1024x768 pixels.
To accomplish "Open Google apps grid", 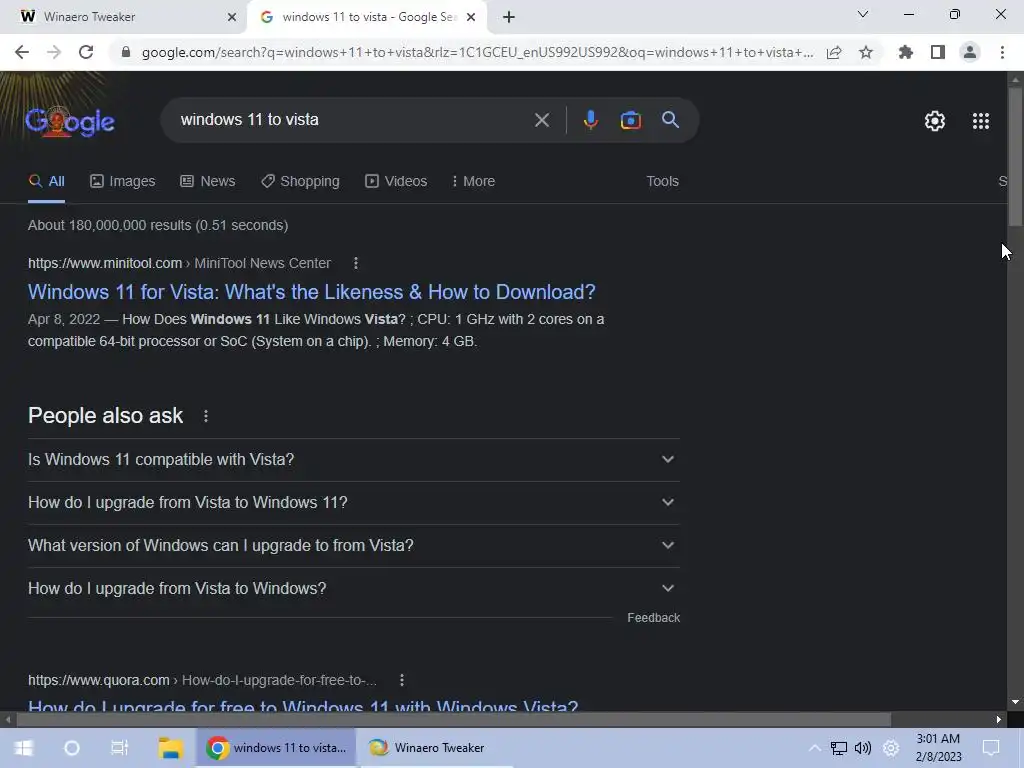I will [x=981, y=121].
